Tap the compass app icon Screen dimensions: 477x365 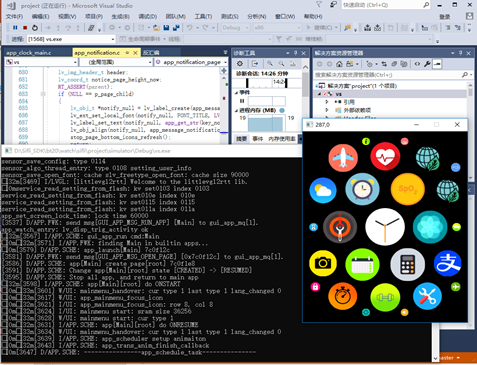point(340,227)
